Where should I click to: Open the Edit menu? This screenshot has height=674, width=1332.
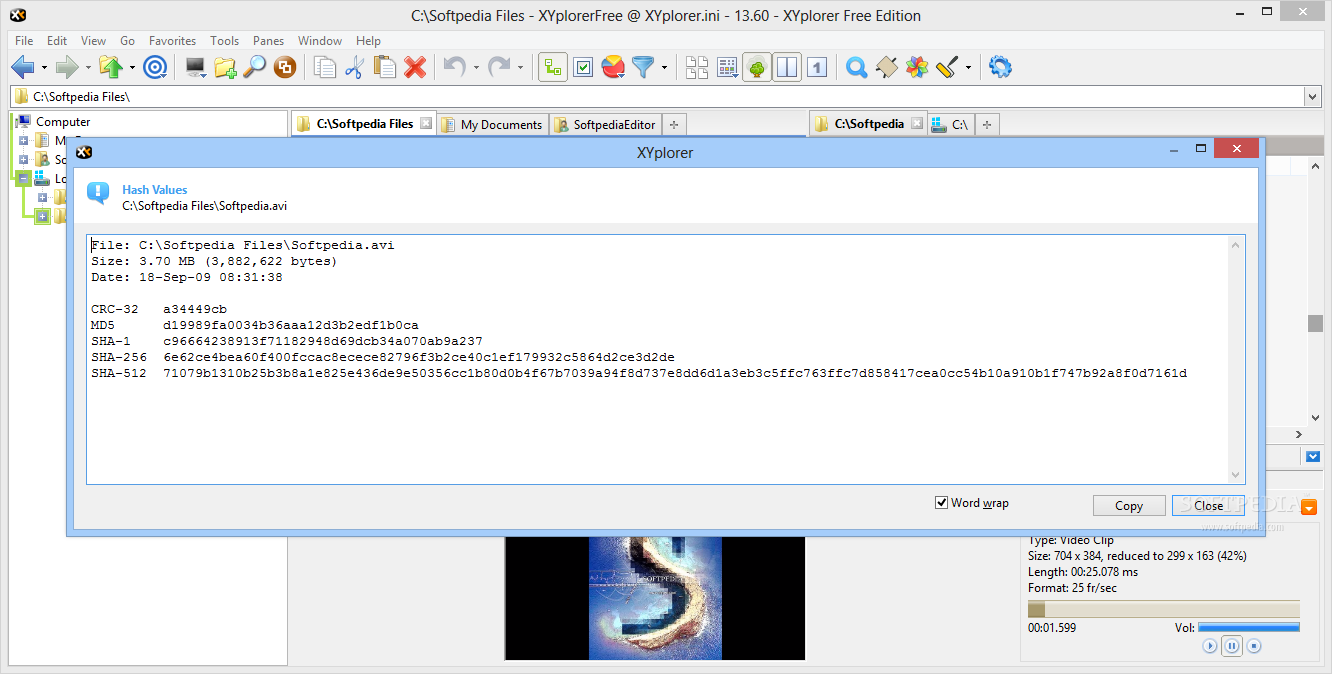pos(57,41)
